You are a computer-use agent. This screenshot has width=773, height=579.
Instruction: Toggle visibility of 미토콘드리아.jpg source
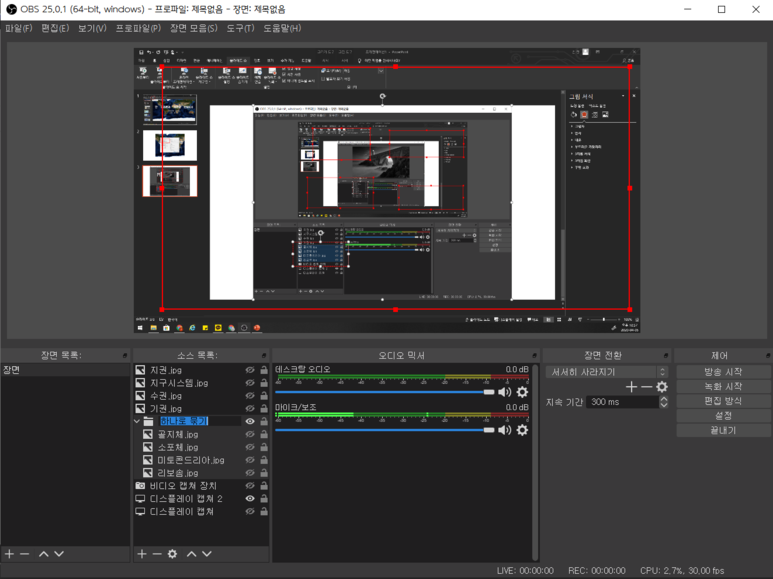point(250,460)
